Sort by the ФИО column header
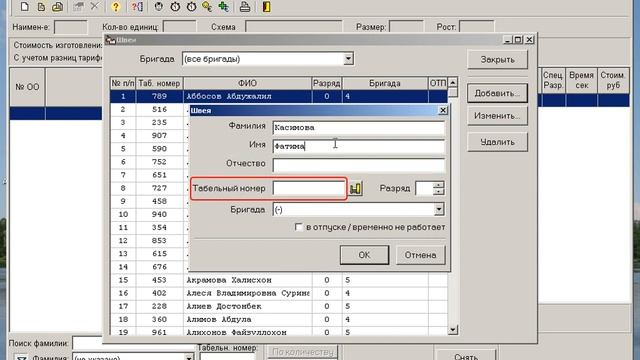The width and height of the screenshot is (640, 360). point(247,83)
